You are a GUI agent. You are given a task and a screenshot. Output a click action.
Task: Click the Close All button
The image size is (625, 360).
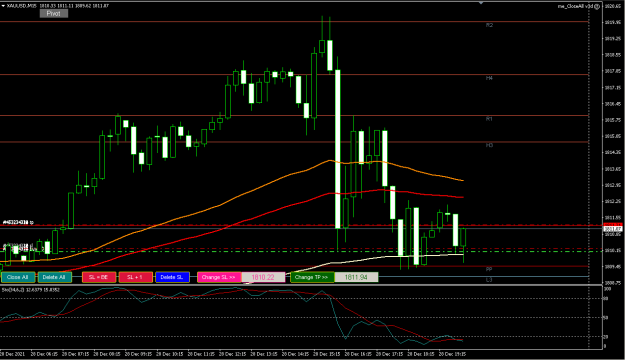[x=18, y=277]
